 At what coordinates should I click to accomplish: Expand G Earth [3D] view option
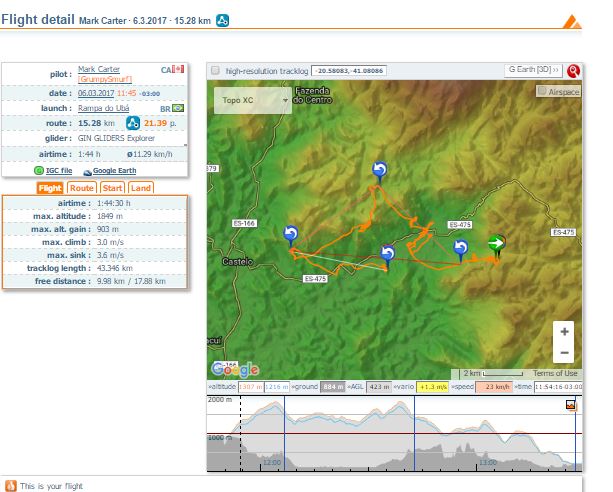point(533,70)
